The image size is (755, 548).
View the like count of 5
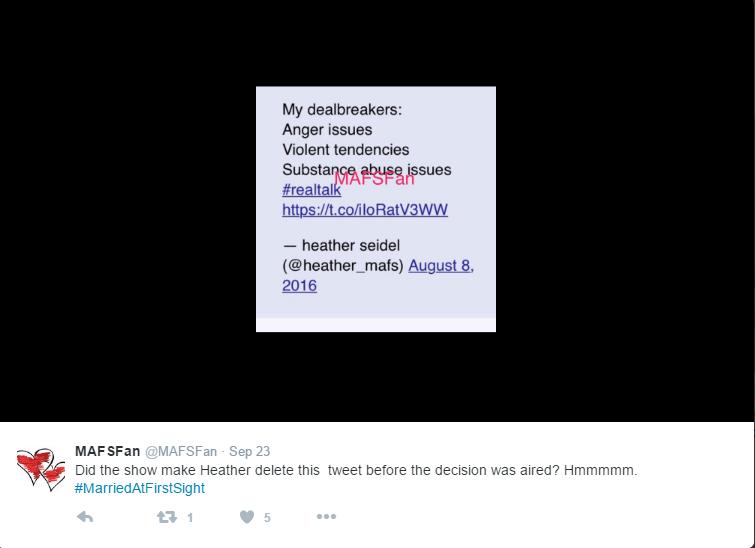tap(267, 518)
